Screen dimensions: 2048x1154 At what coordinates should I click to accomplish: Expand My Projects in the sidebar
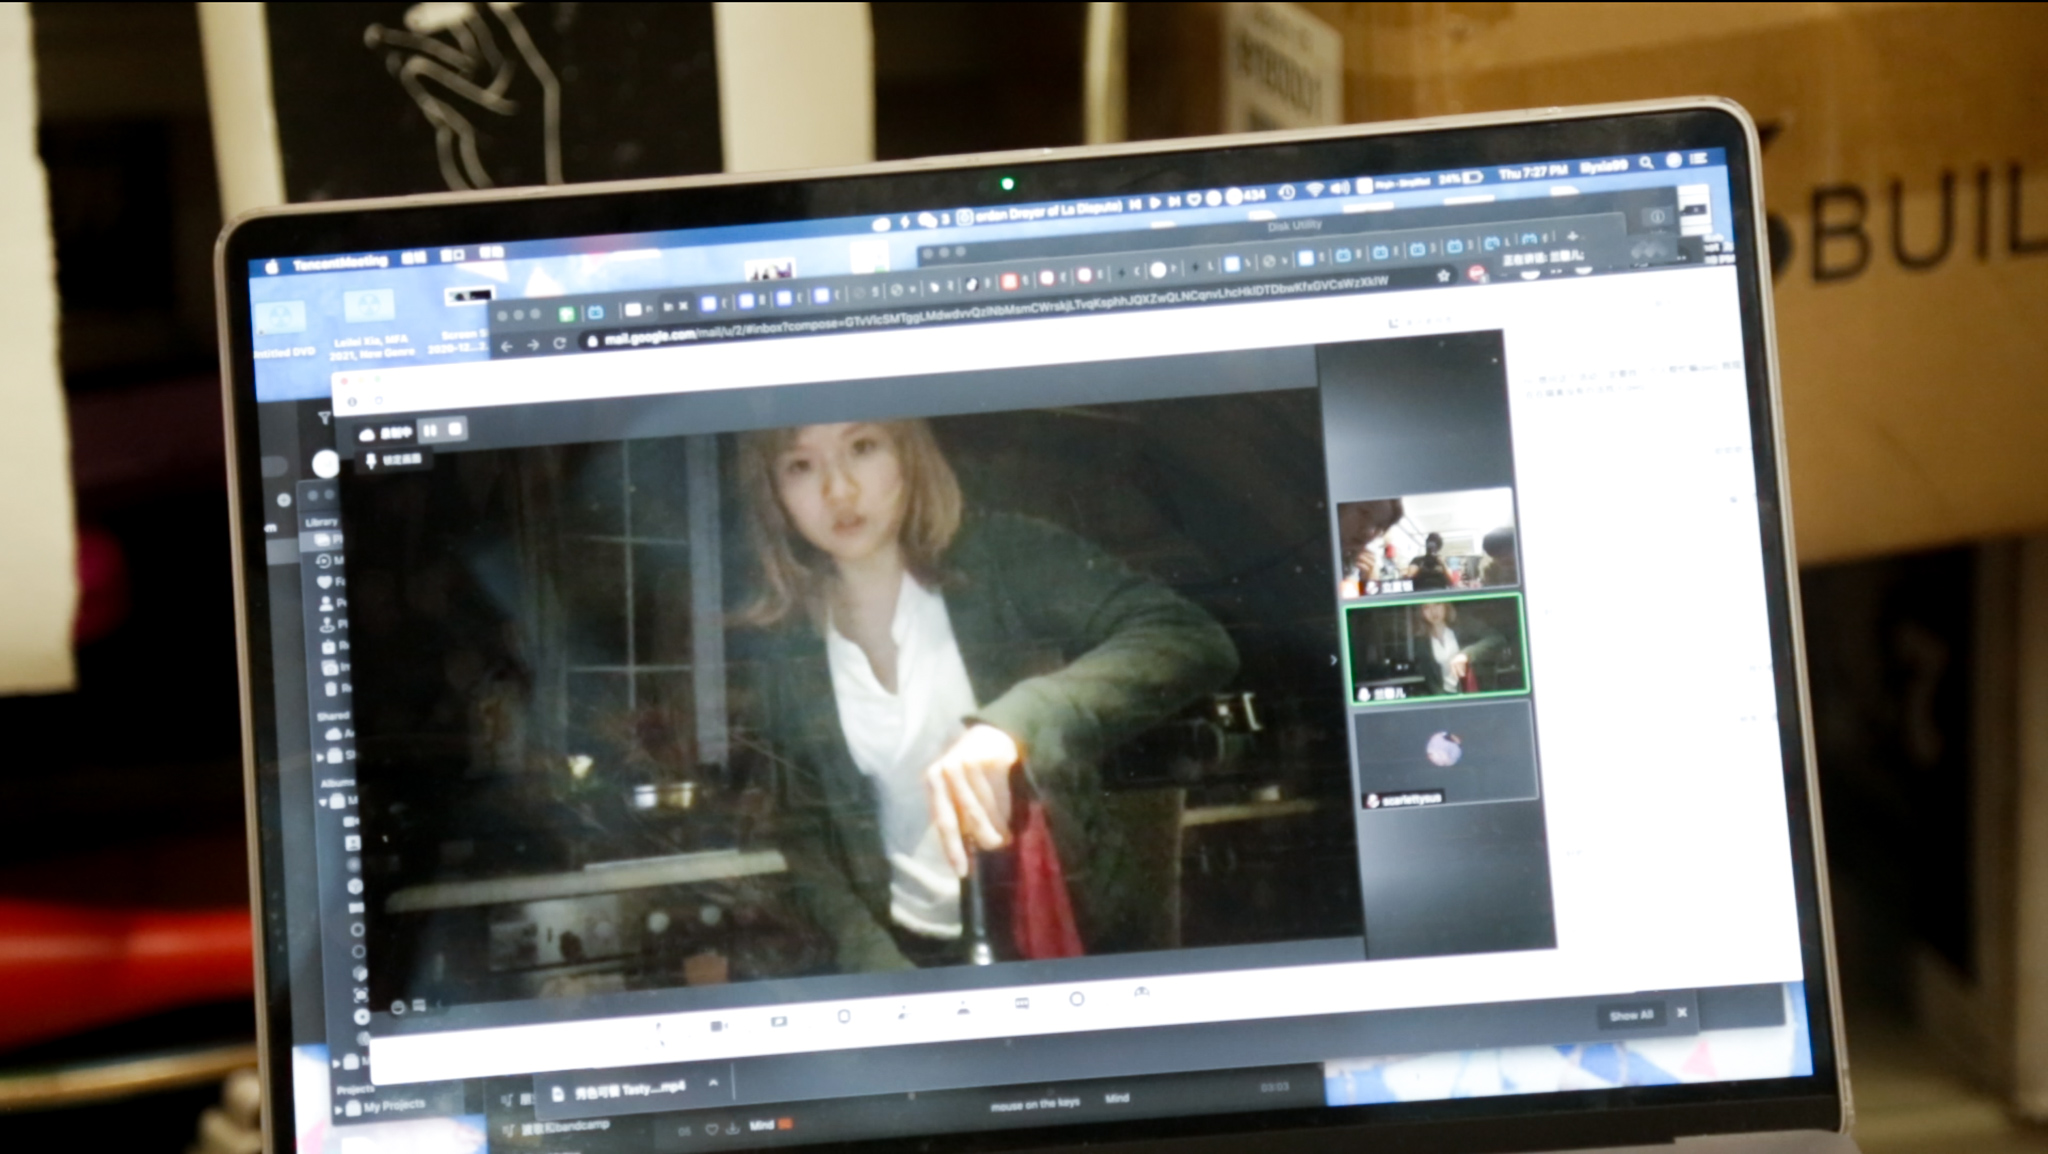337,1109
